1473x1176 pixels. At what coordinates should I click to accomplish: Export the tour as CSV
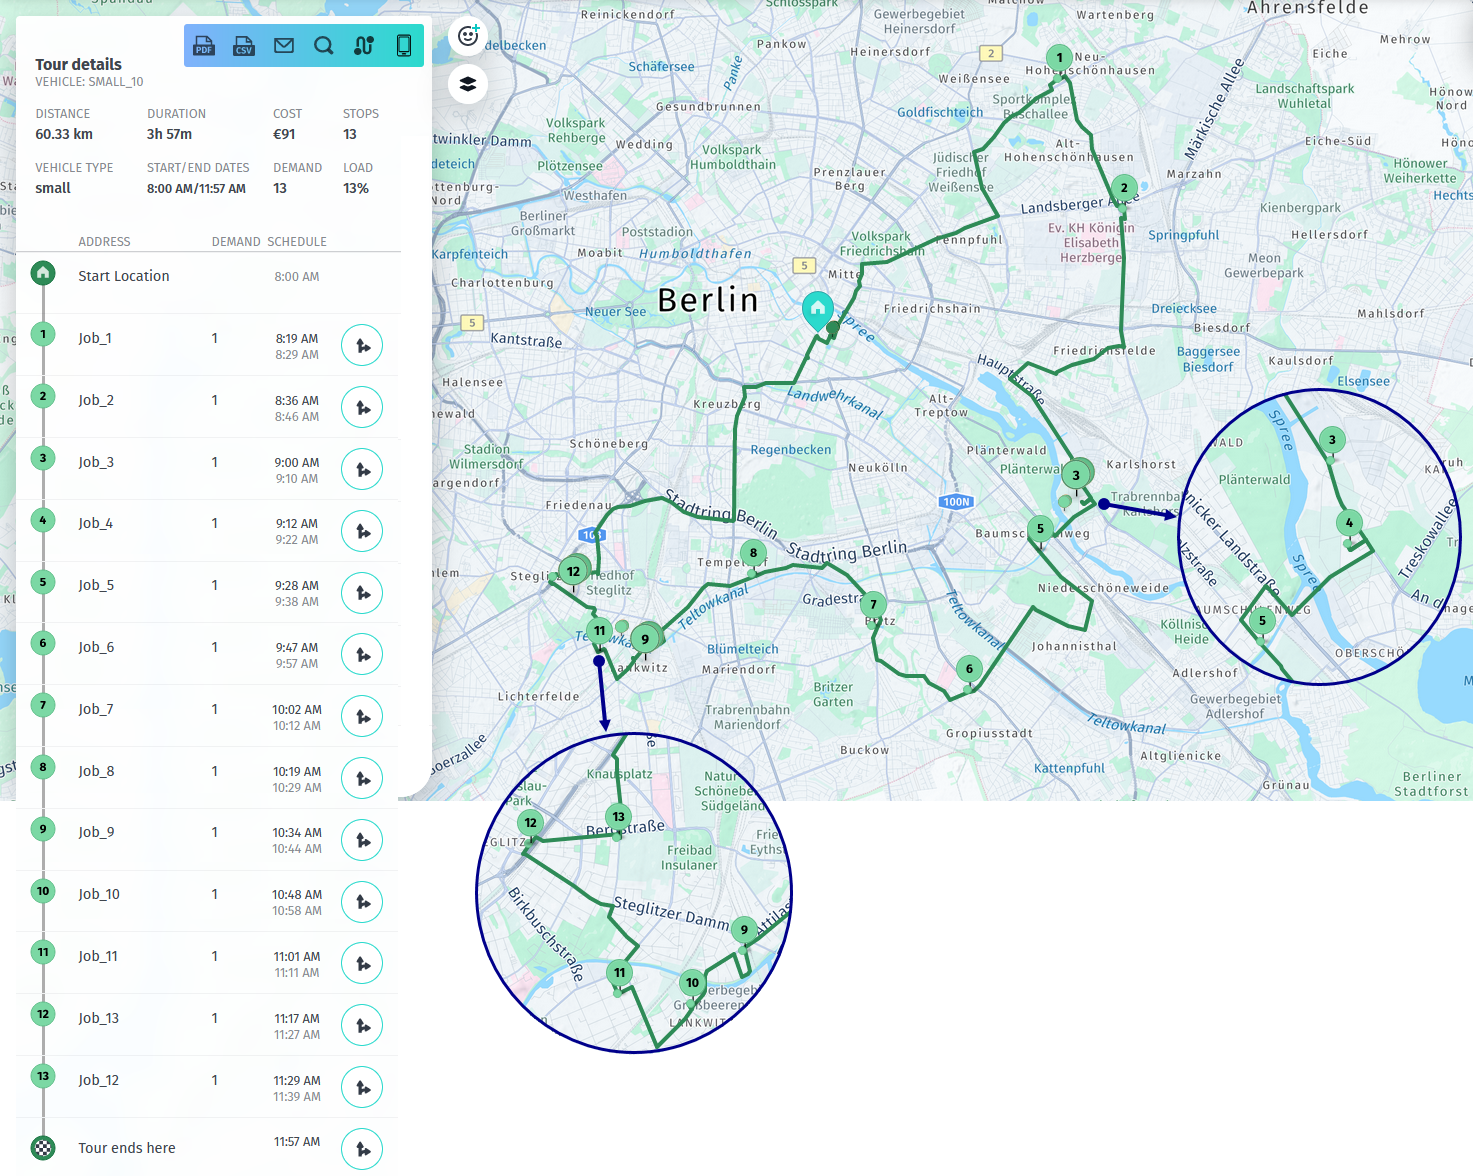pos(244,46)
